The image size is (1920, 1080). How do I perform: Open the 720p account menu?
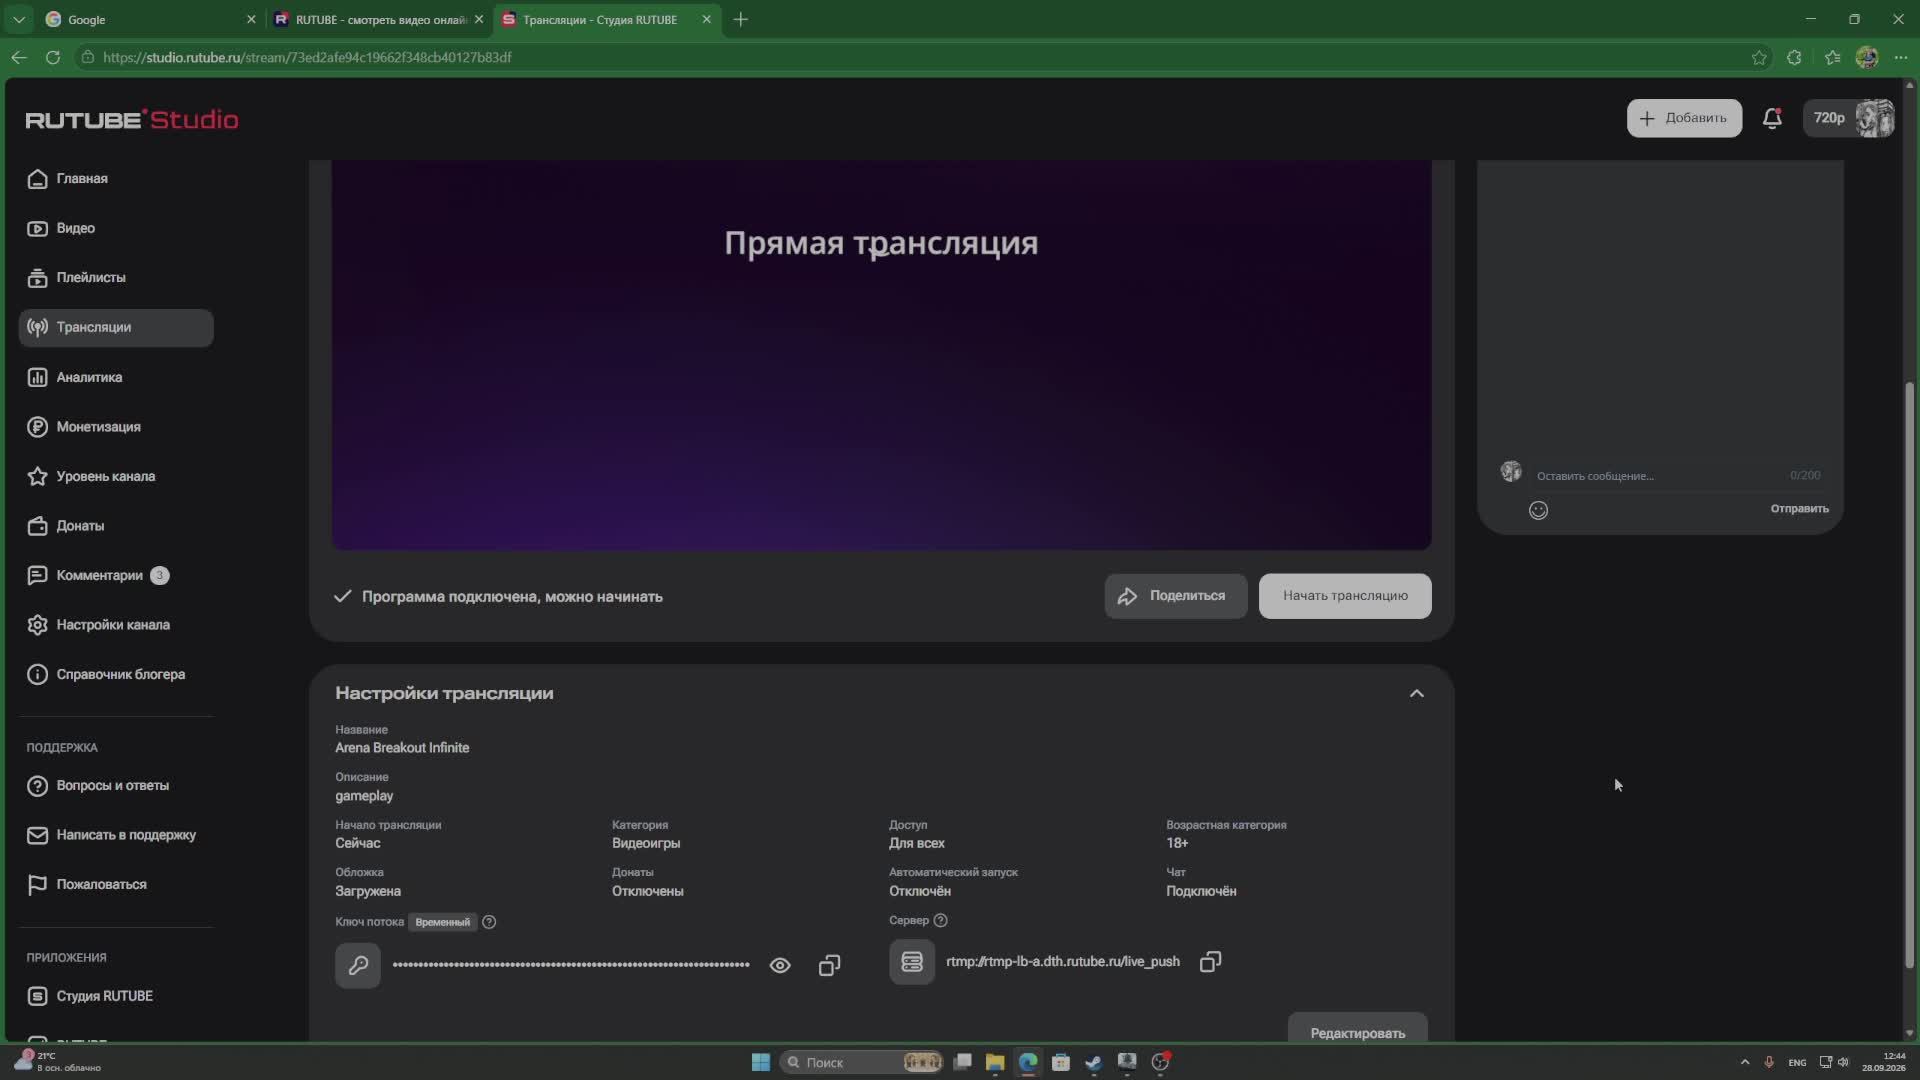point(1849,118)
